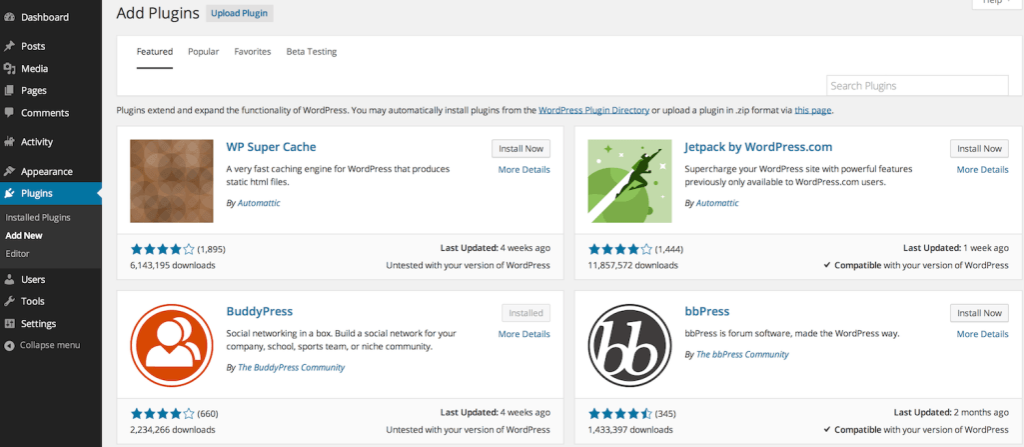Install the WP Super Cache plugin
This screenshot has width=1024, height=447.
click(521, 148)
